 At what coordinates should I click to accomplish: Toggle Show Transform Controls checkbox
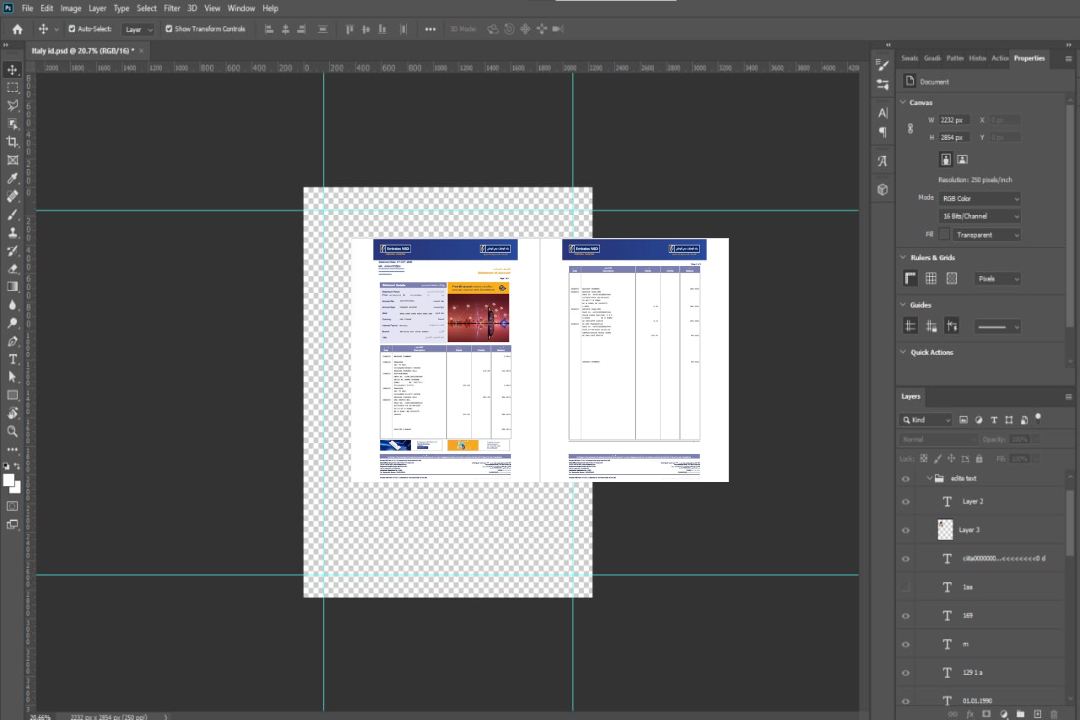[x=169, y=29]
